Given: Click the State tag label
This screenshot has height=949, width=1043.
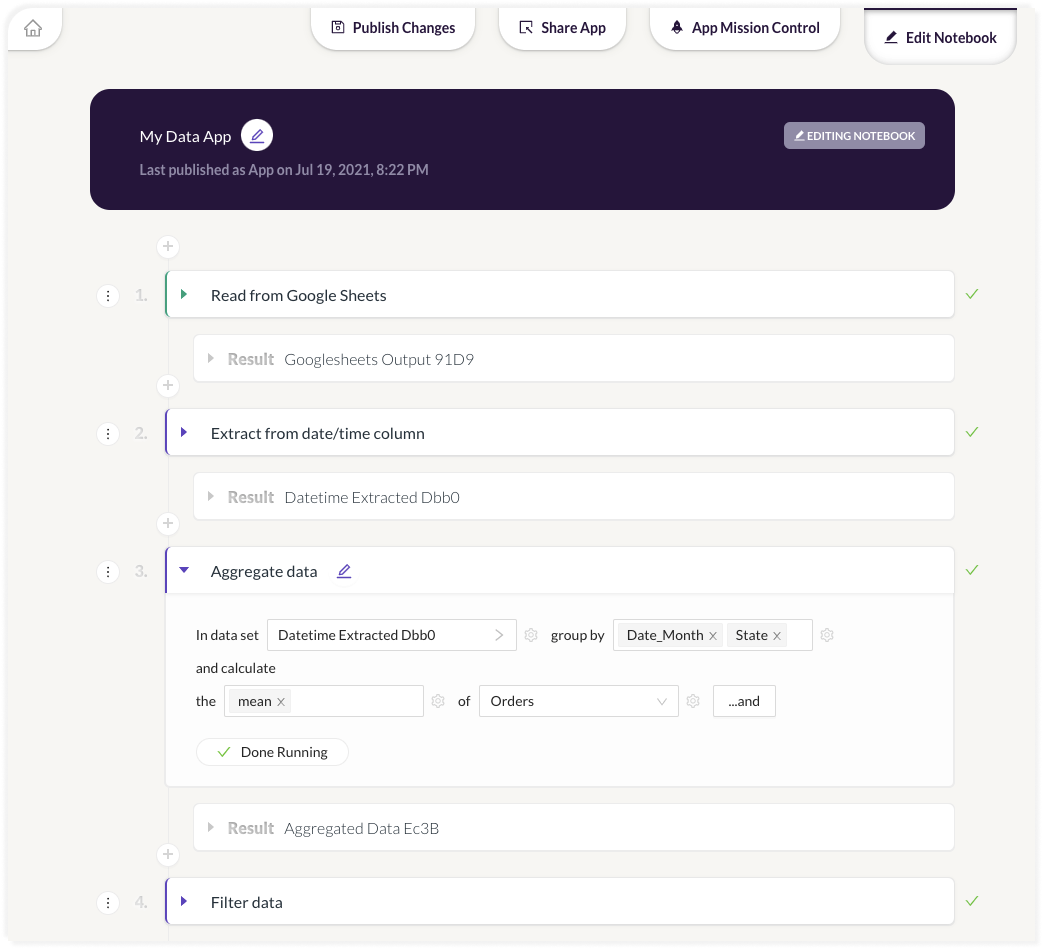Looking at the screenshot, I should click(x=752, y=635).
